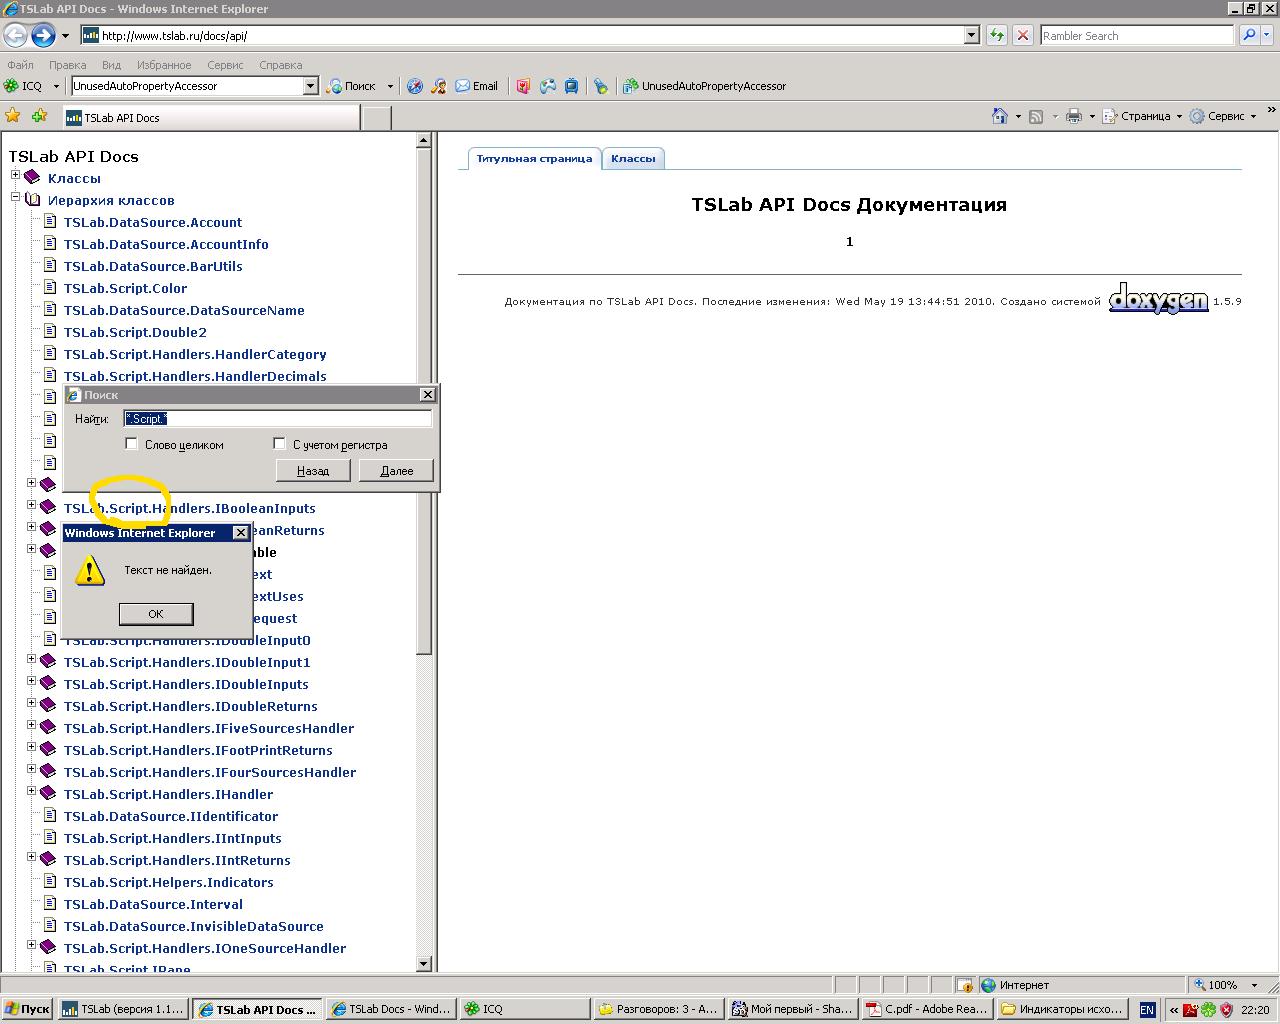Switch to the C.pdf Adobe Reader taskbar button
This screenshot has height=1024, width=1280.
(x=928, y=1010)
